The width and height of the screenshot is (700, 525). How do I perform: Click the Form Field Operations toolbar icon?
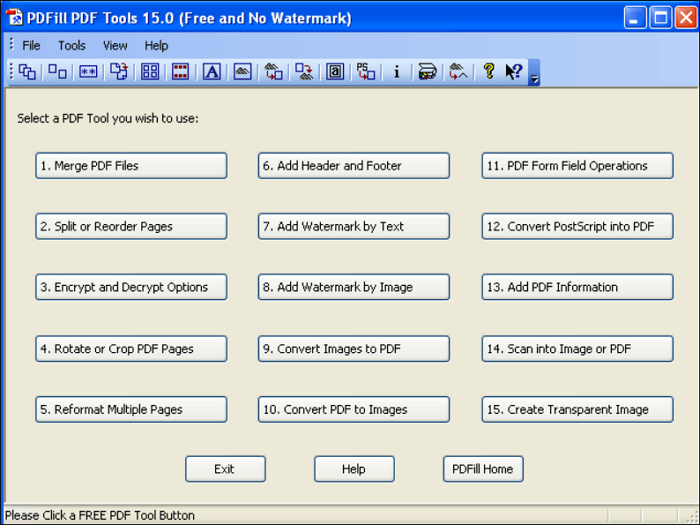click(335, 71)
